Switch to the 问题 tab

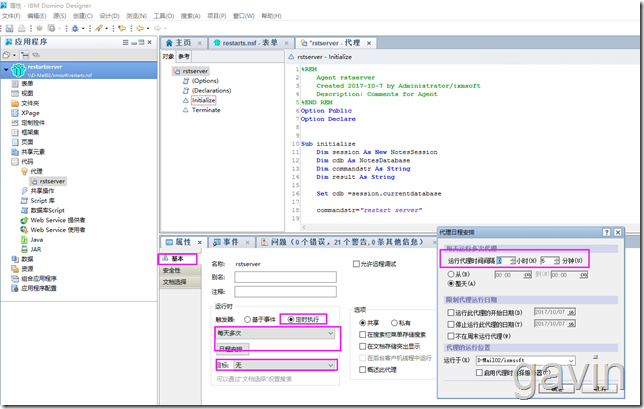coord(347,242)
